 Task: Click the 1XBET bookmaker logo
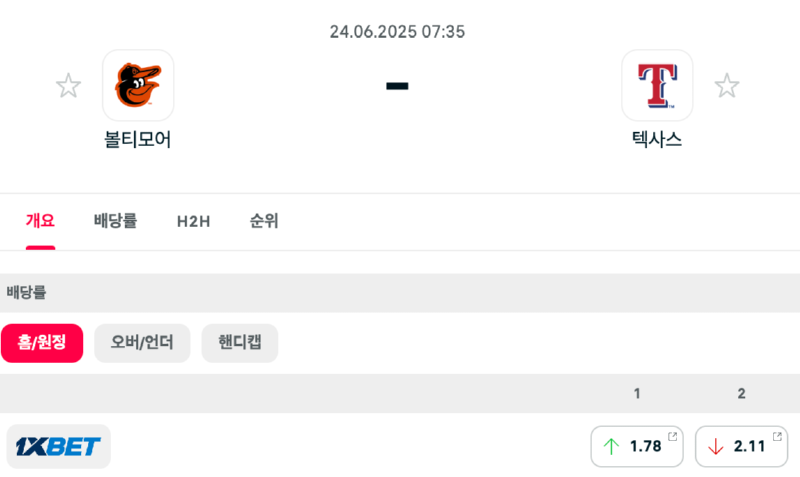(x=59, y=446)
